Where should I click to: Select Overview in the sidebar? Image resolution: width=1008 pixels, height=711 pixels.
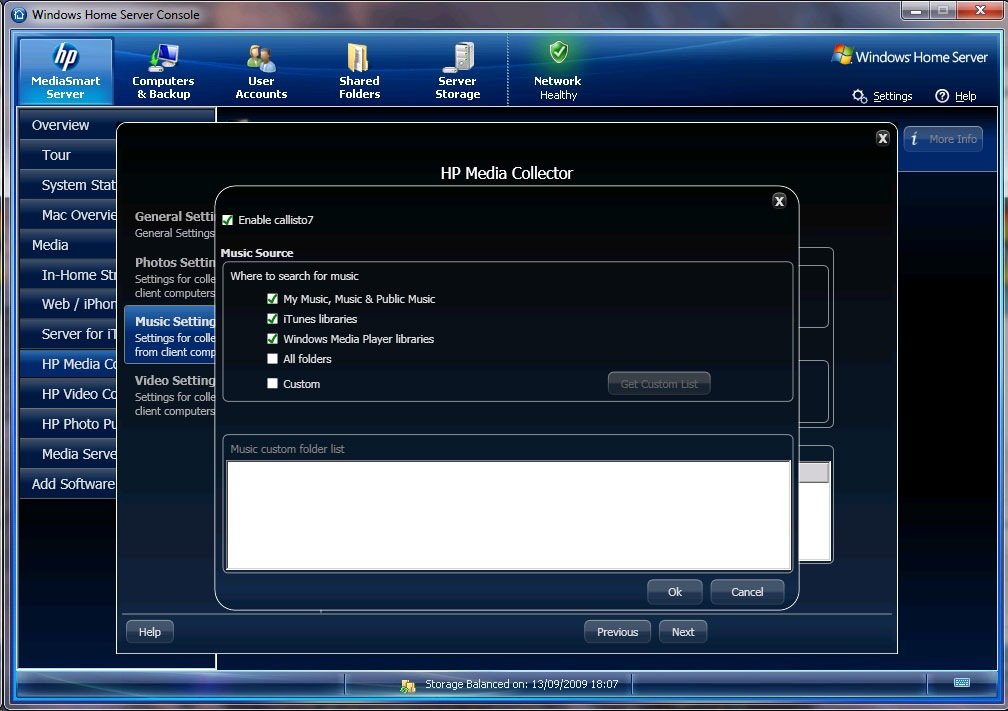point(68,125)
